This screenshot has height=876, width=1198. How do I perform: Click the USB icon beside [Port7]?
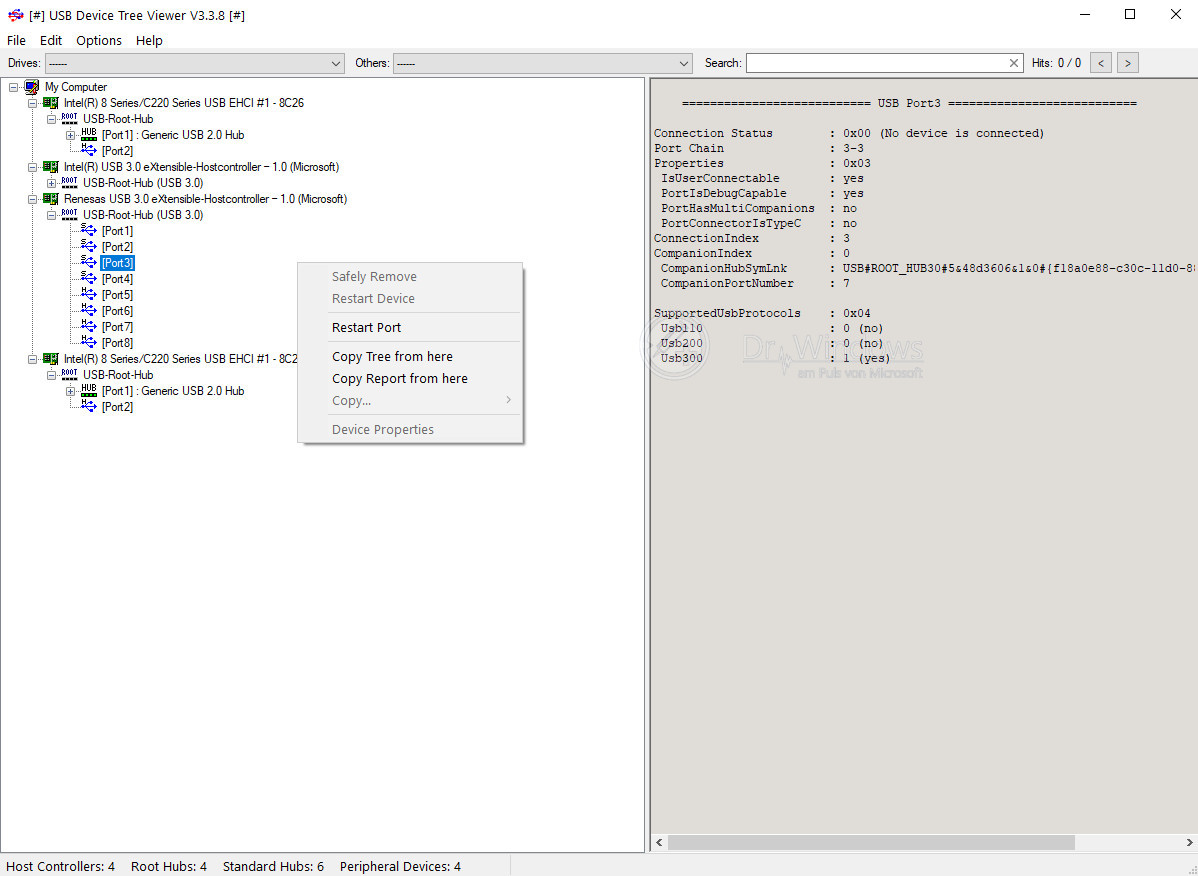pyautogui.click(x=89, y=326)
